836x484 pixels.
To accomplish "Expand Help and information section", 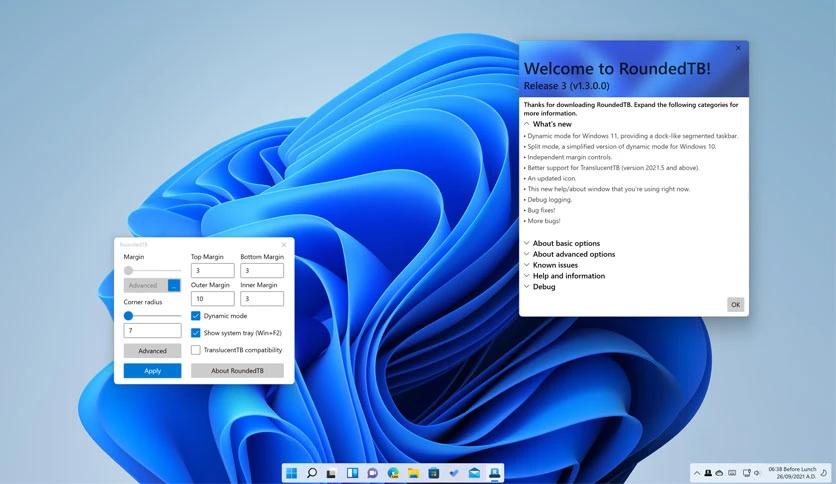I will 564,276.
